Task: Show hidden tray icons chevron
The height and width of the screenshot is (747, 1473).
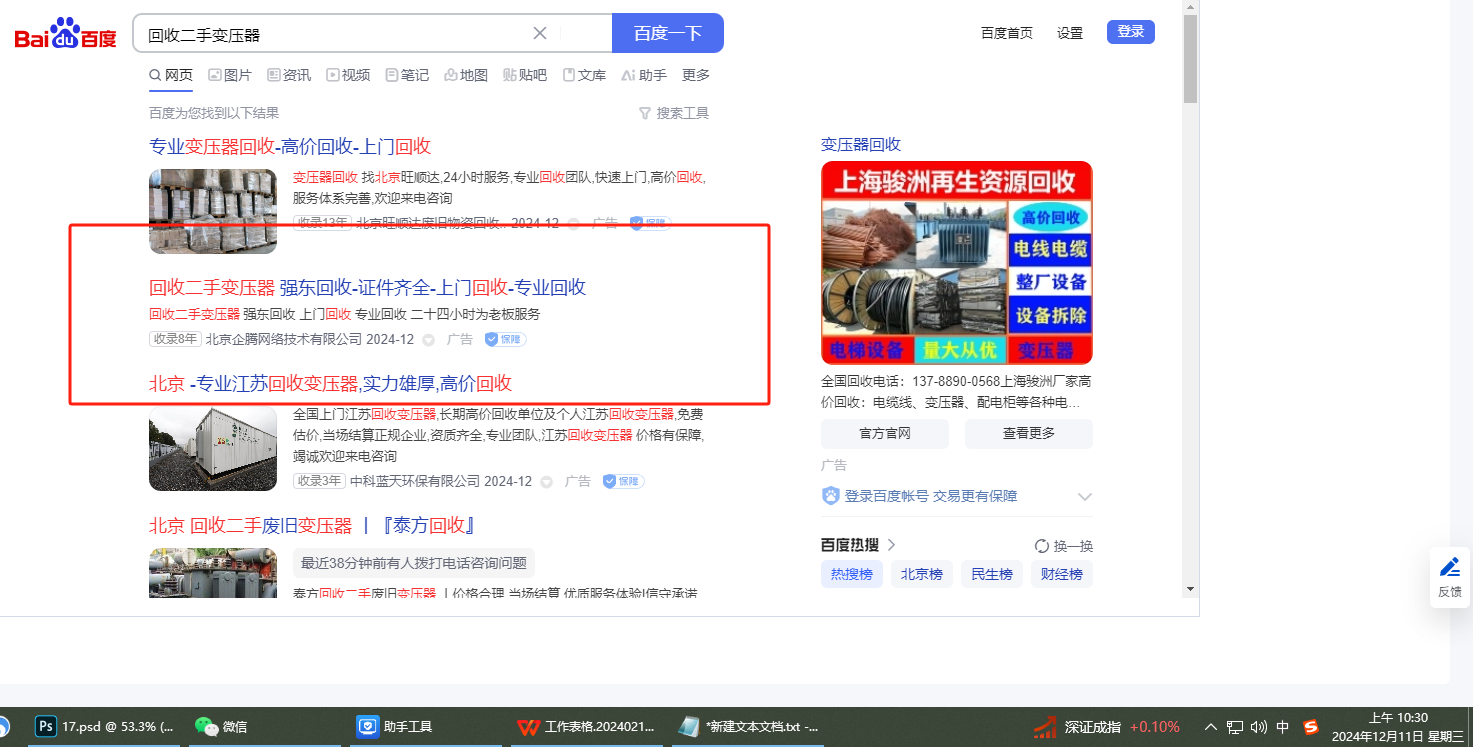Action: click(1211, 727)
